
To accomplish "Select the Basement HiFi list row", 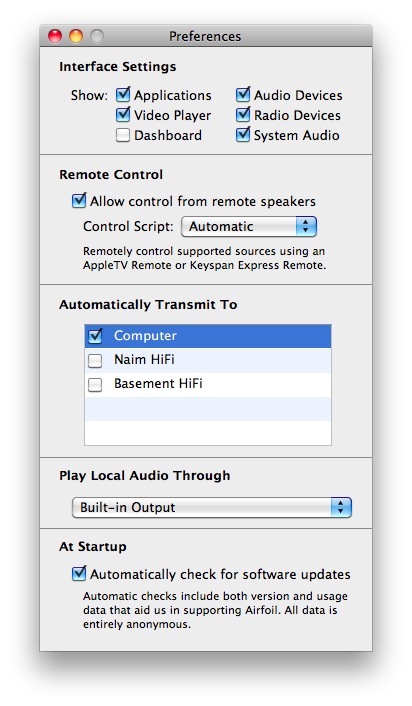I will click(x=208, y=385).
